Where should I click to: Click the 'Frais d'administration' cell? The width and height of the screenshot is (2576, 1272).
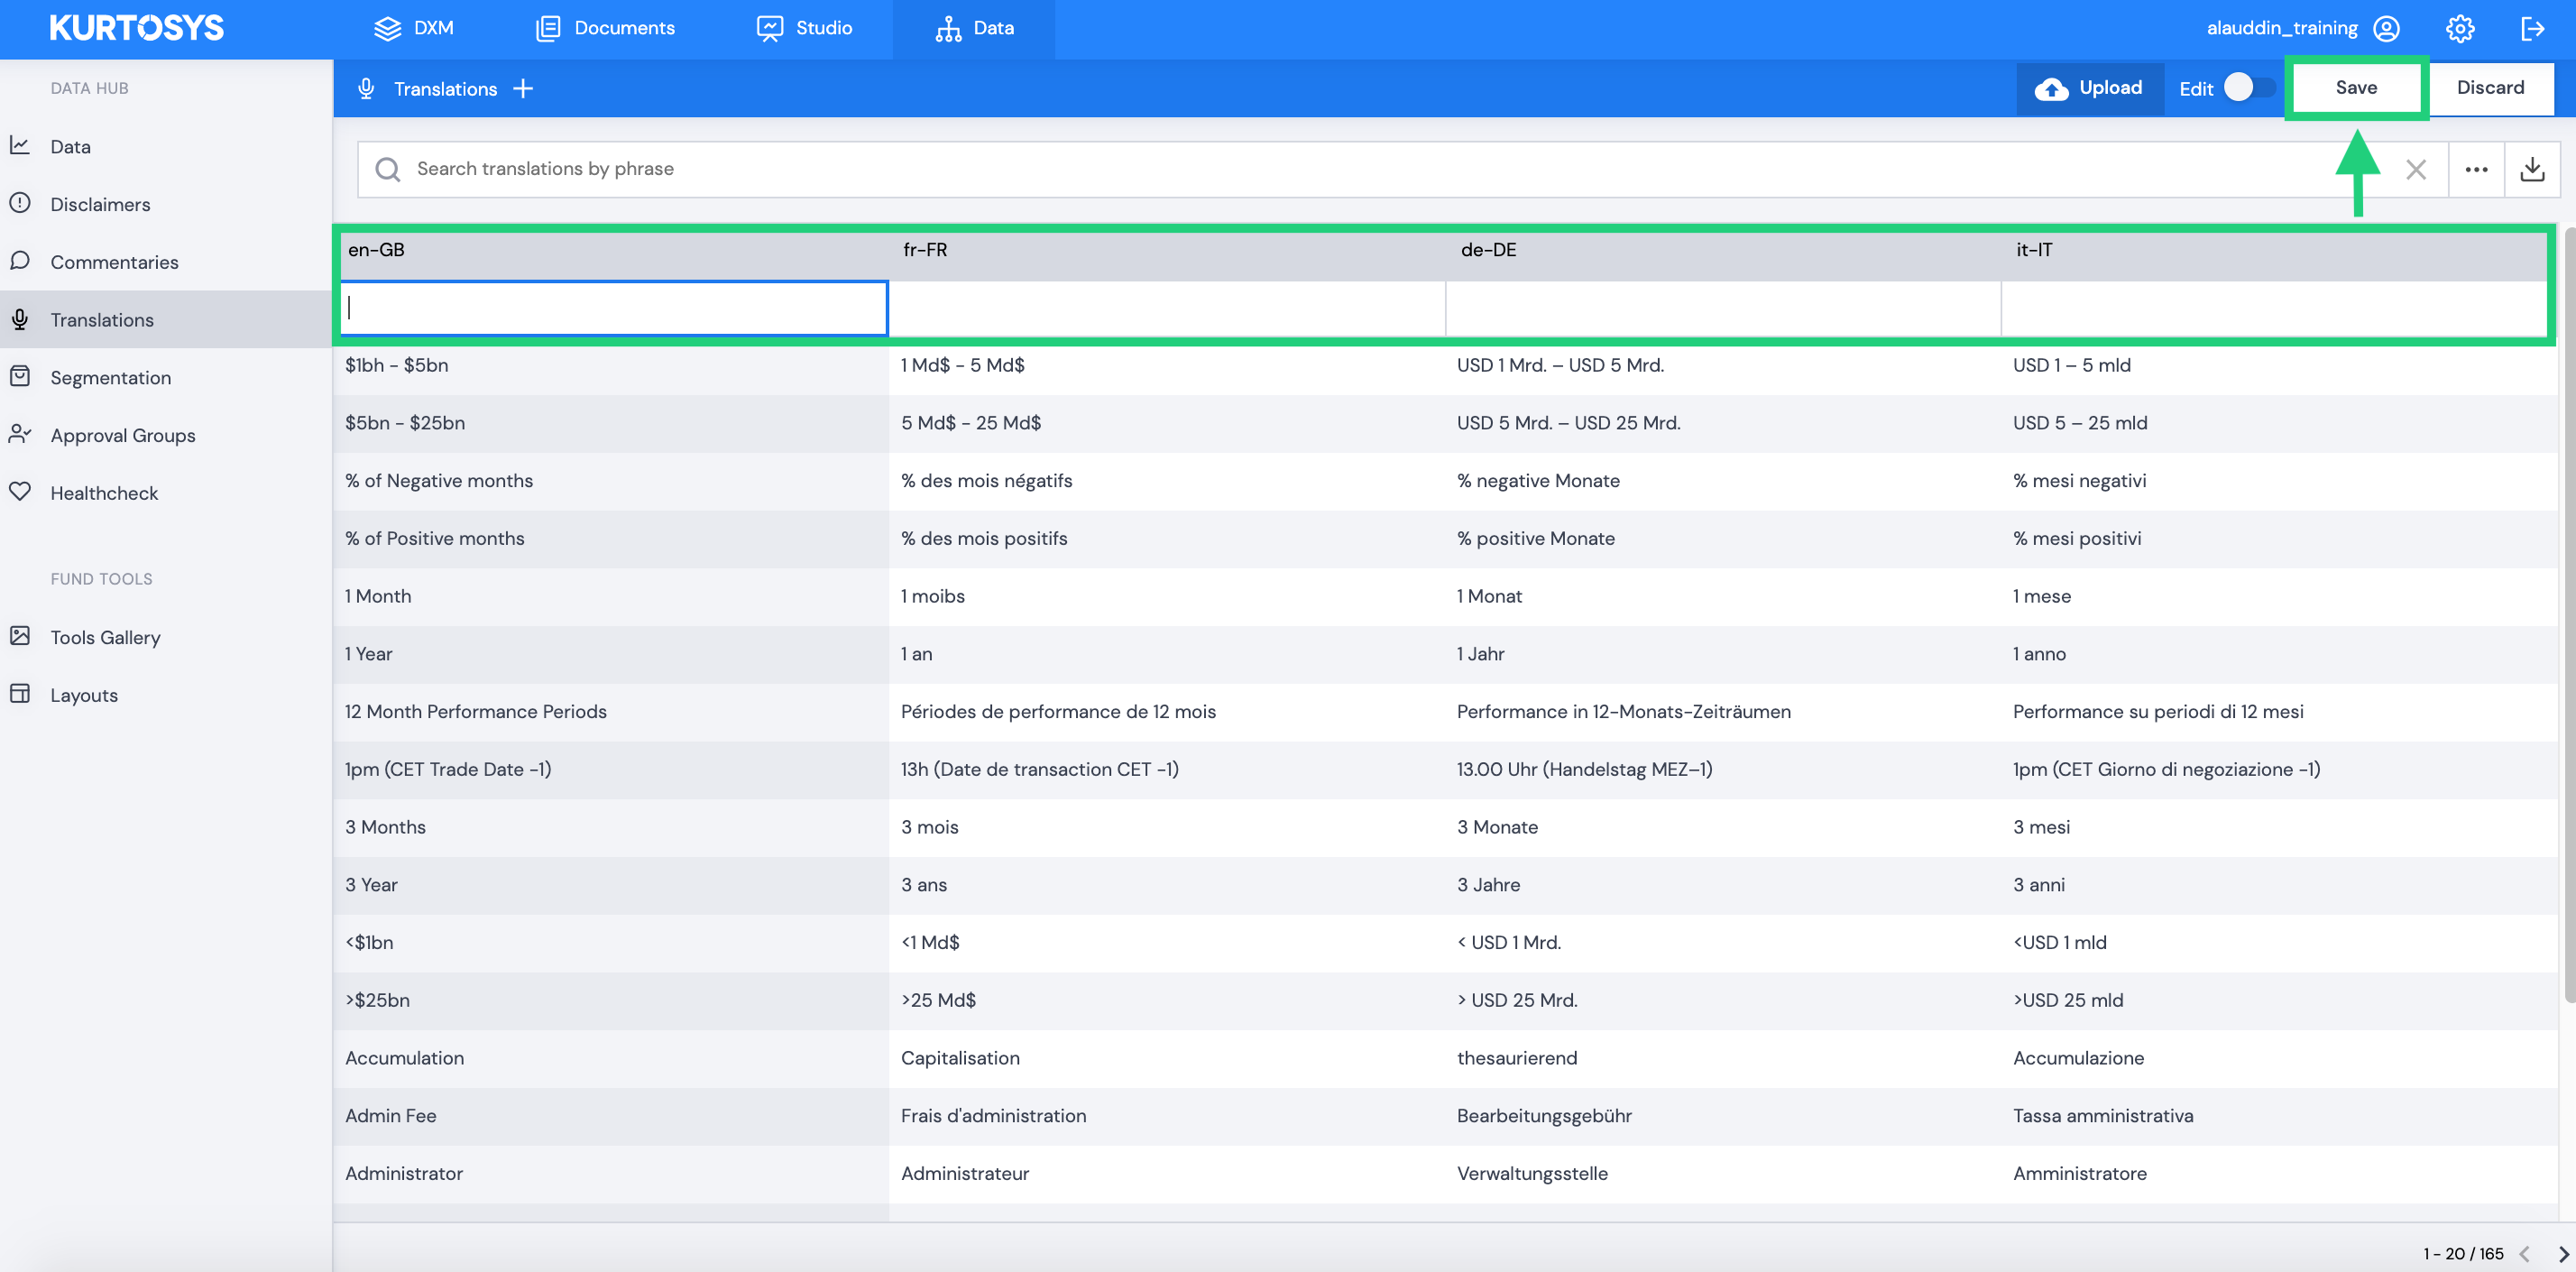(x=1167, y=1116)
